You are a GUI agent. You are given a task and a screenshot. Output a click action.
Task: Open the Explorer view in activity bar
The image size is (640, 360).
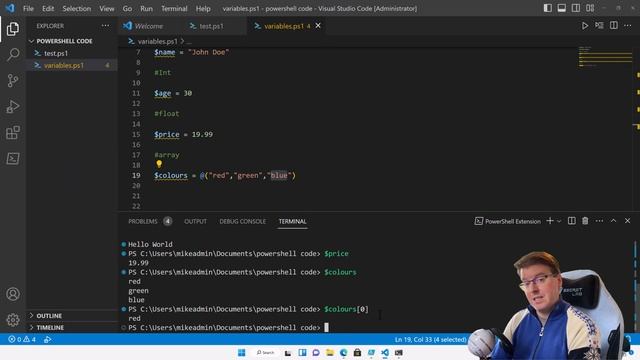(13, 29)
